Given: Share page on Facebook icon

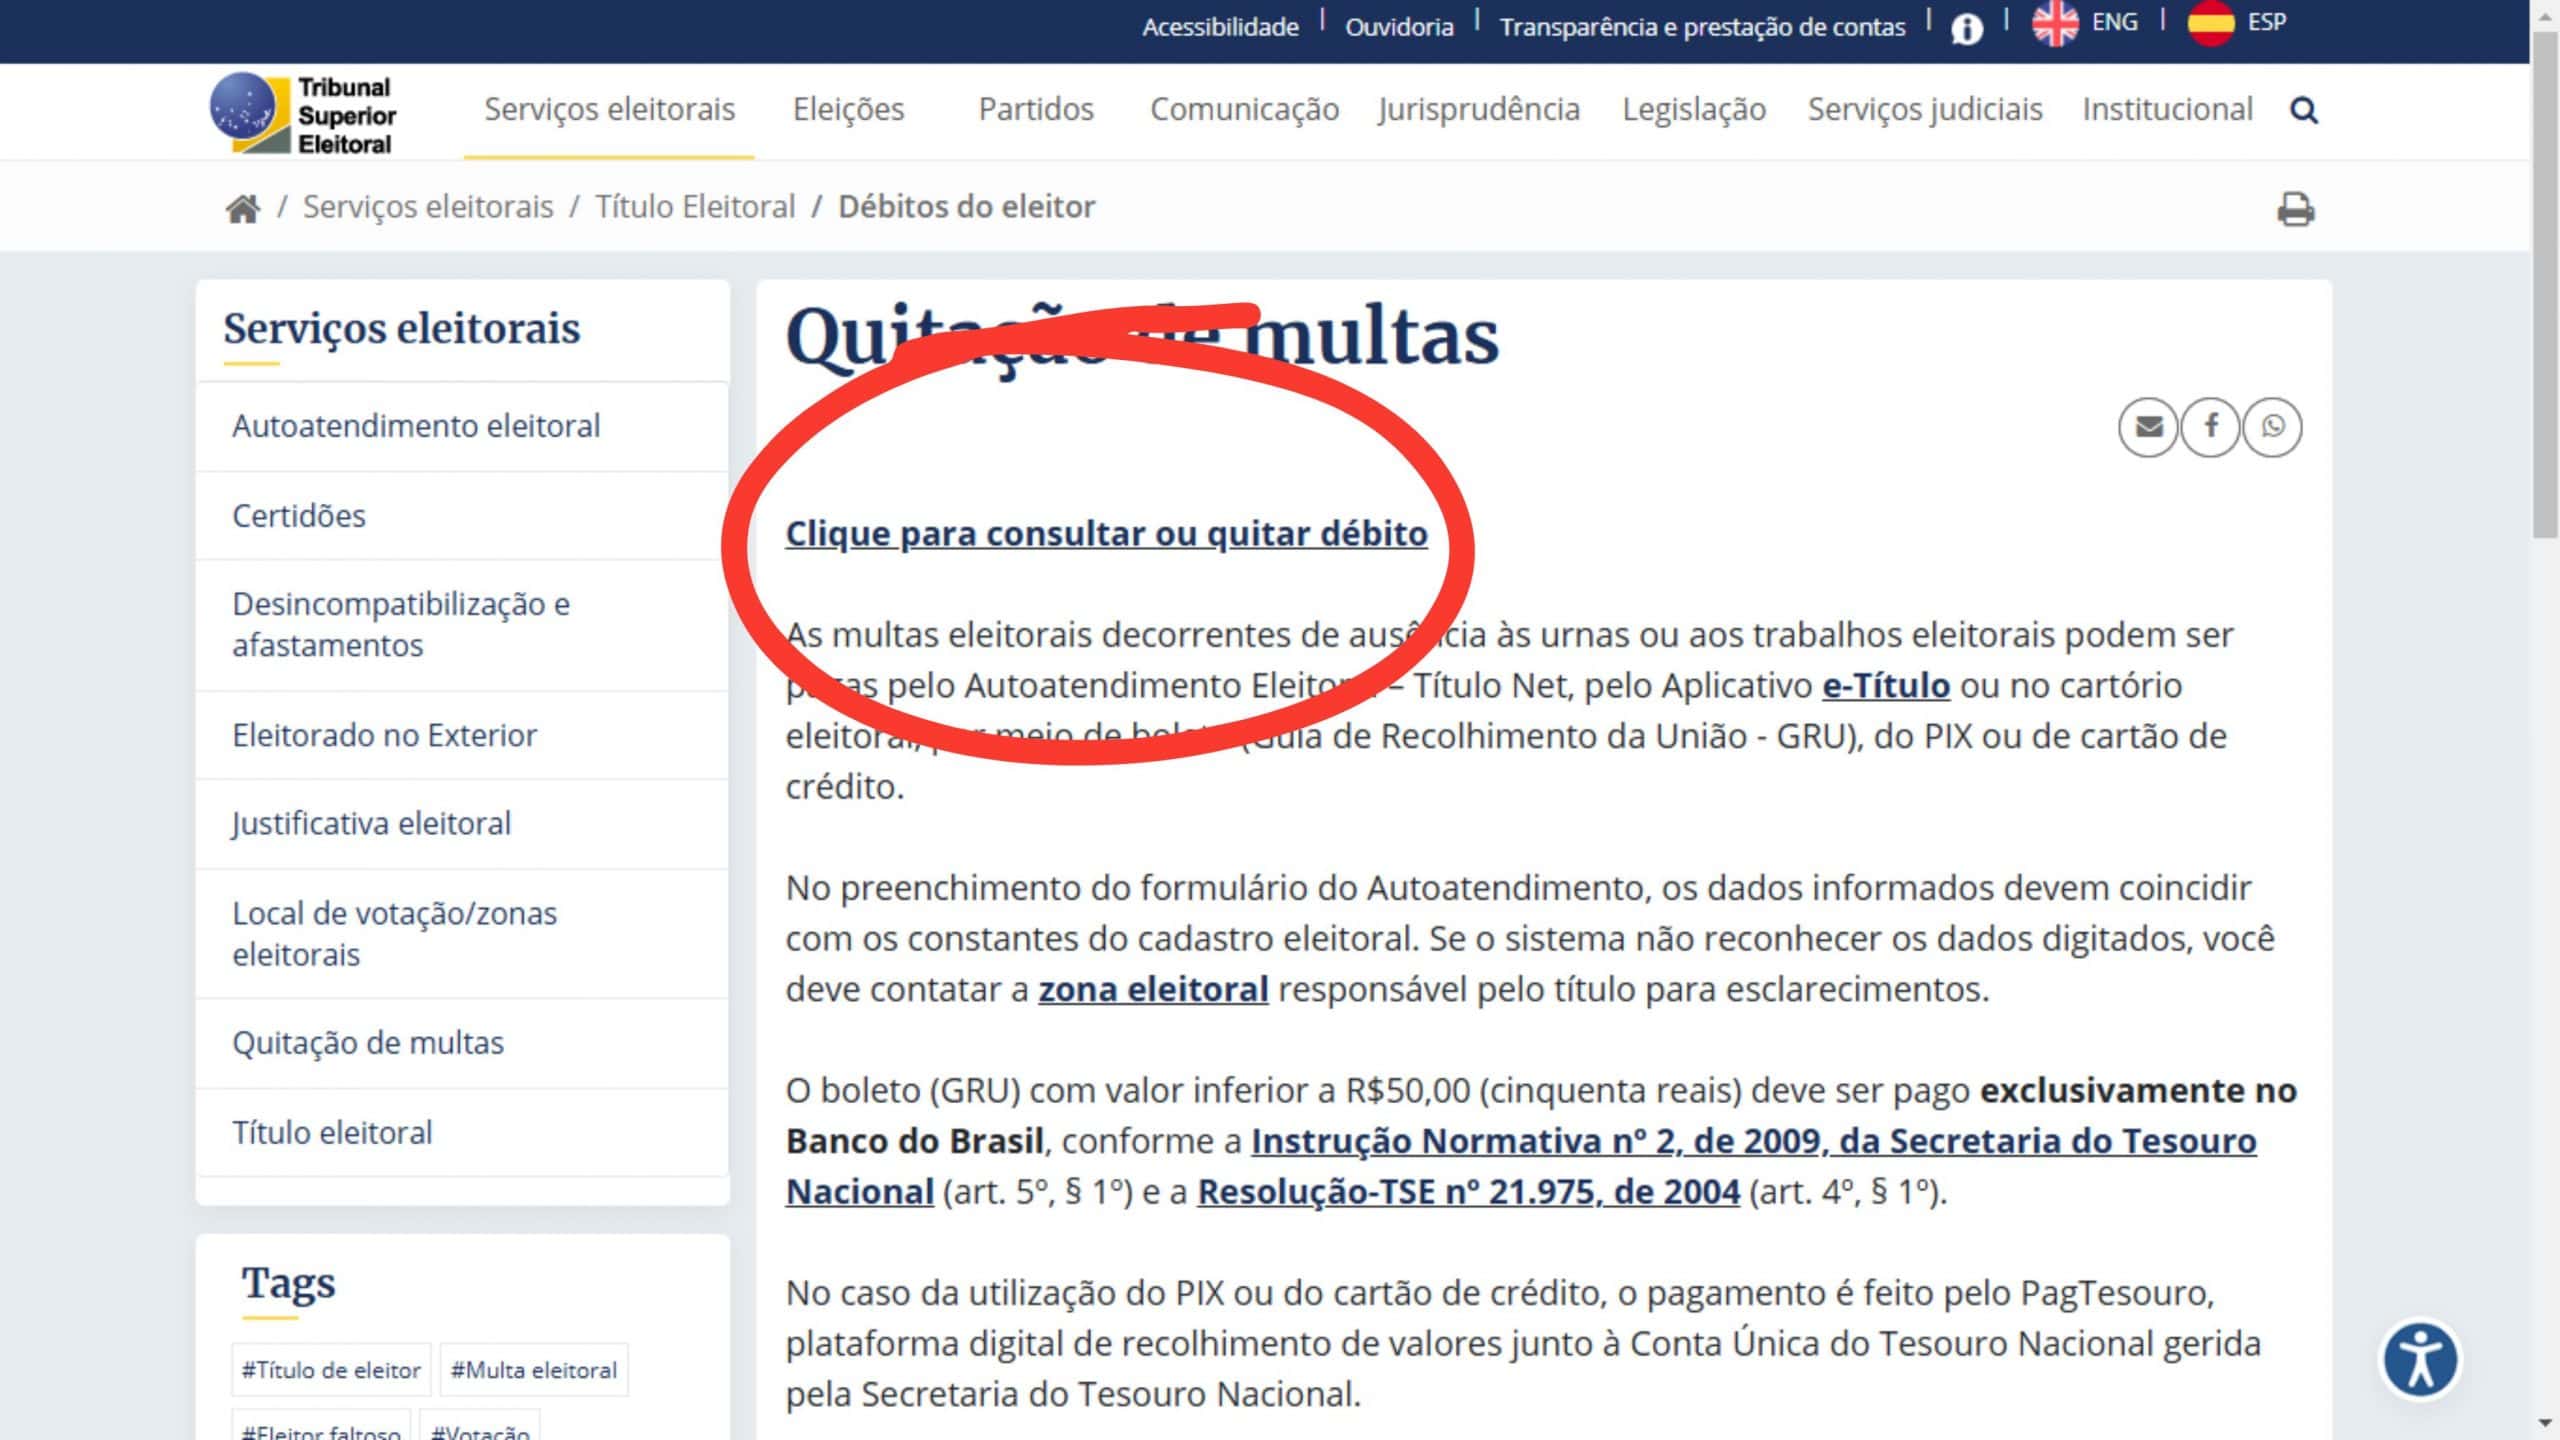Looking at the screenshot, I should (x=2211, y=427).
